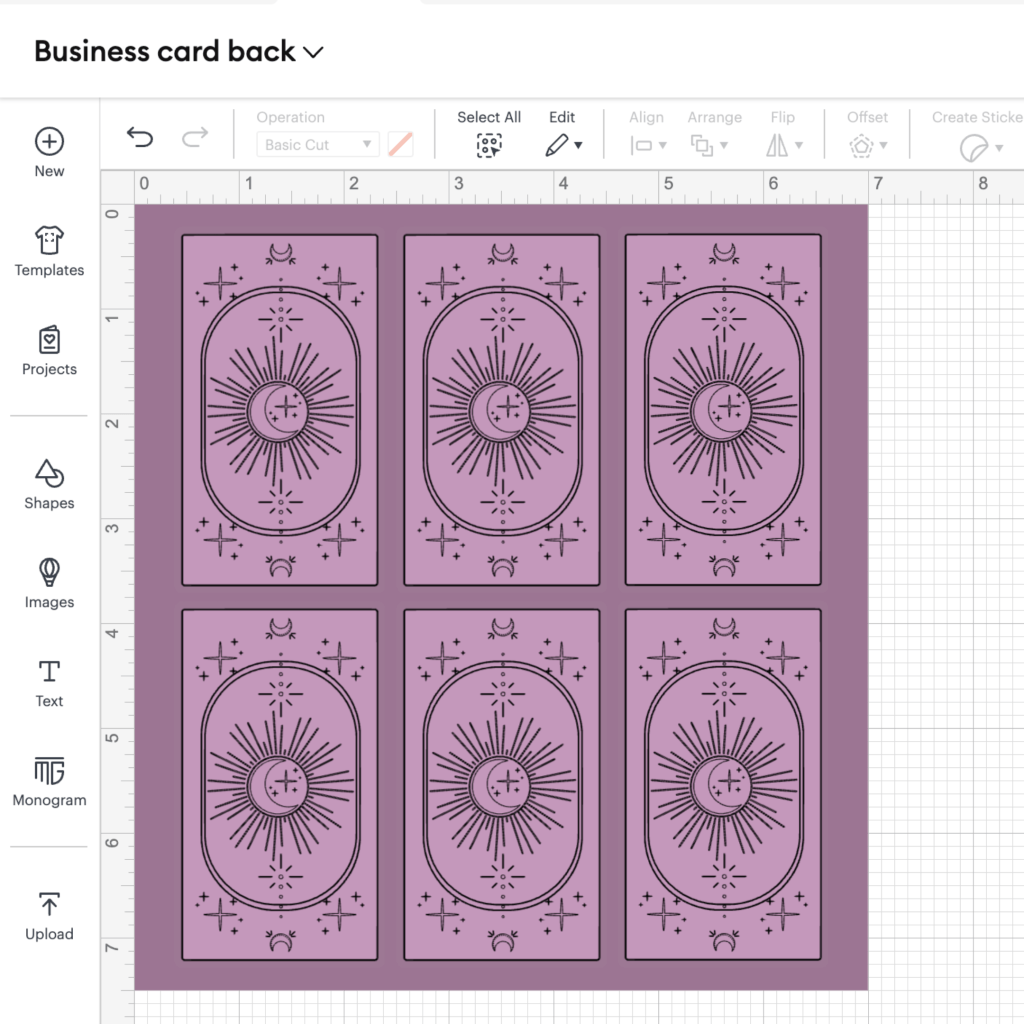Click the operation color swatch
The height and width of the screenshot is (1024, 1024).
pyautogui.click(x=400, y=144)
